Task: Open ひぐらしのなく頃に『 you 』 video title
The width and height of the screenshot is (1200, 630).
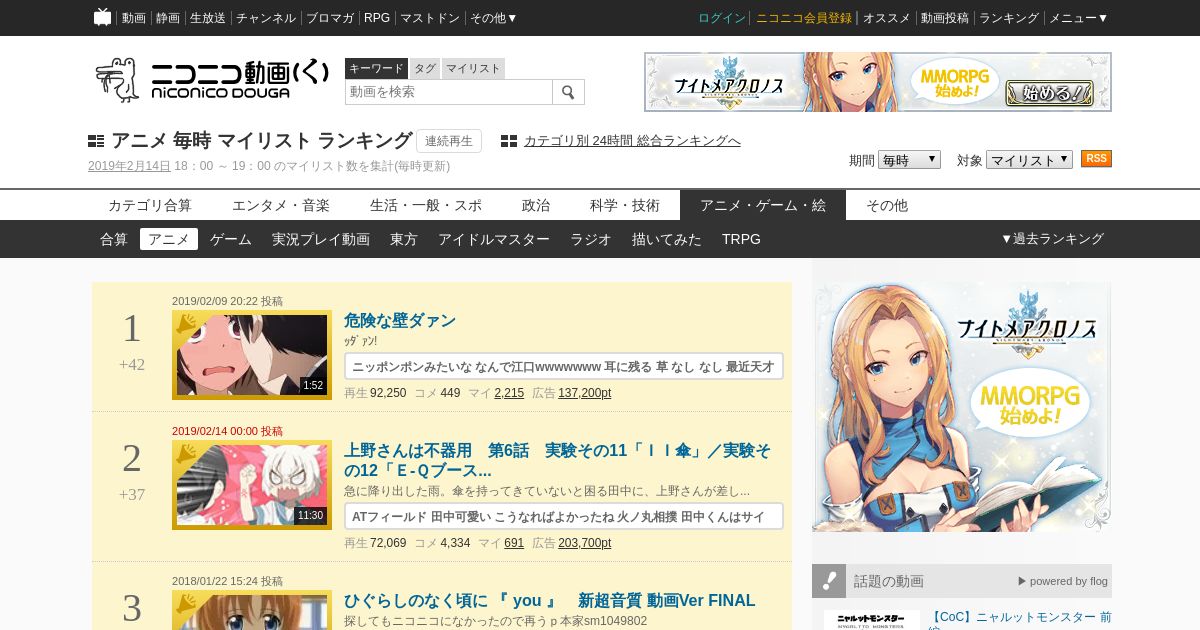Action: 550,601
